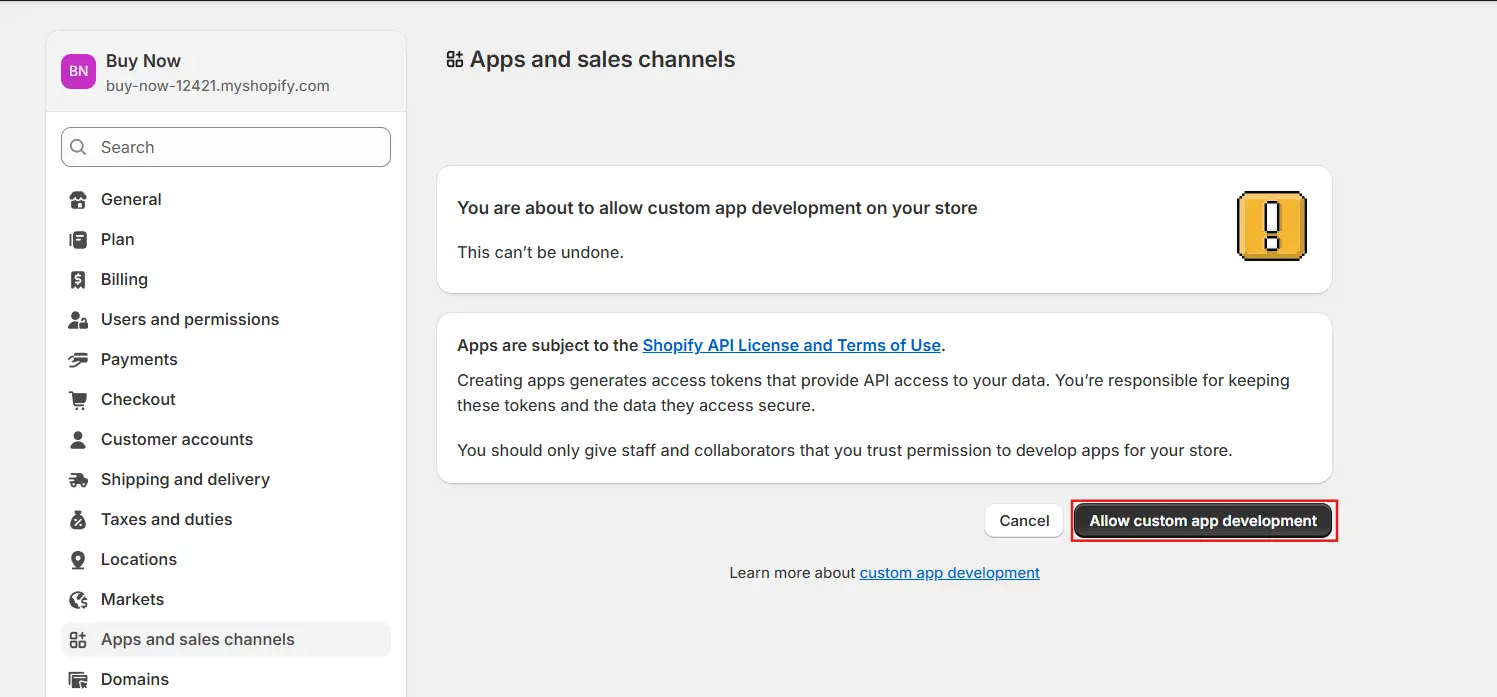Click the Locations pin icon
This screenshot has width=1497, height=697.
(x=78, y=560)
